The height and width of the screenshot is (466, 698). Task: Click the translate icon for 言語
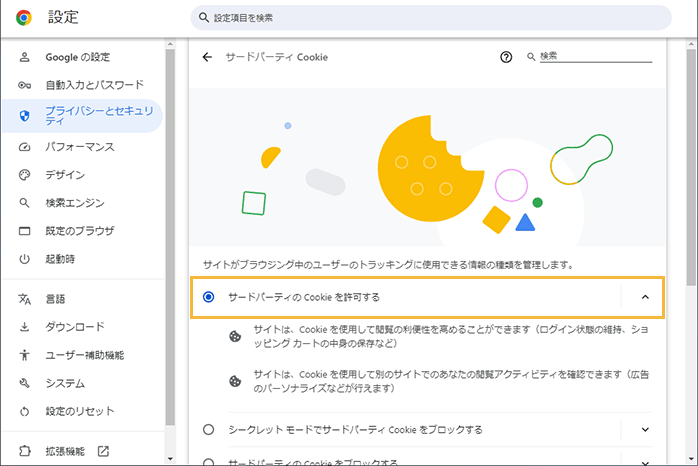tap(24, 299)
